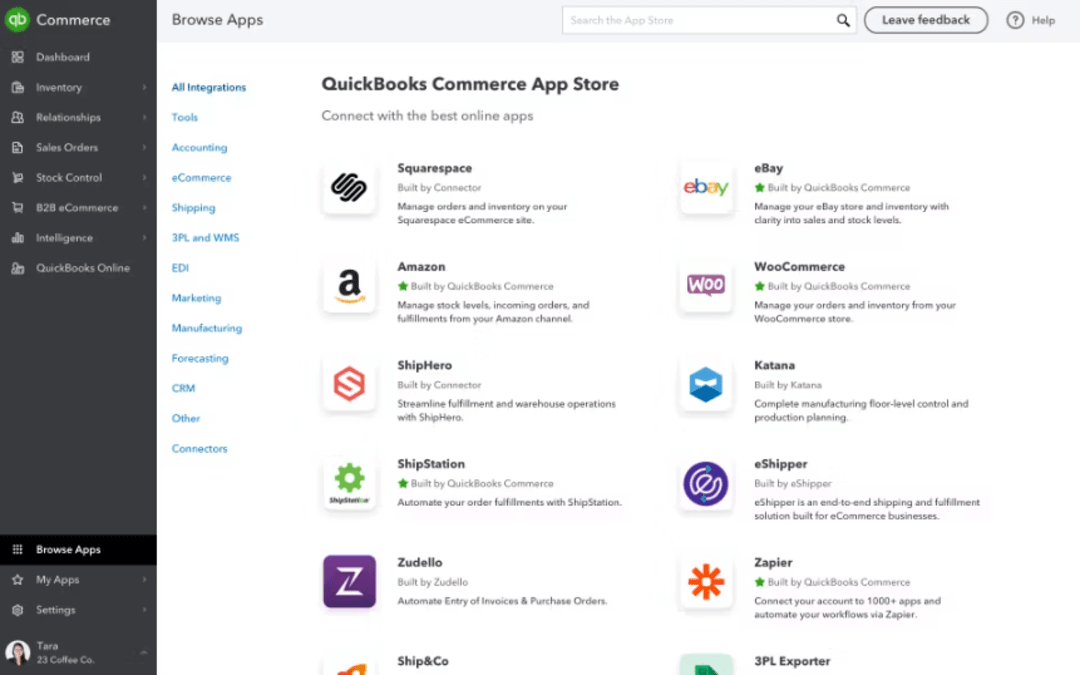Viewport: 1080px width, 675px height.
Task: Open the Katana app icon
Action: 706,385
